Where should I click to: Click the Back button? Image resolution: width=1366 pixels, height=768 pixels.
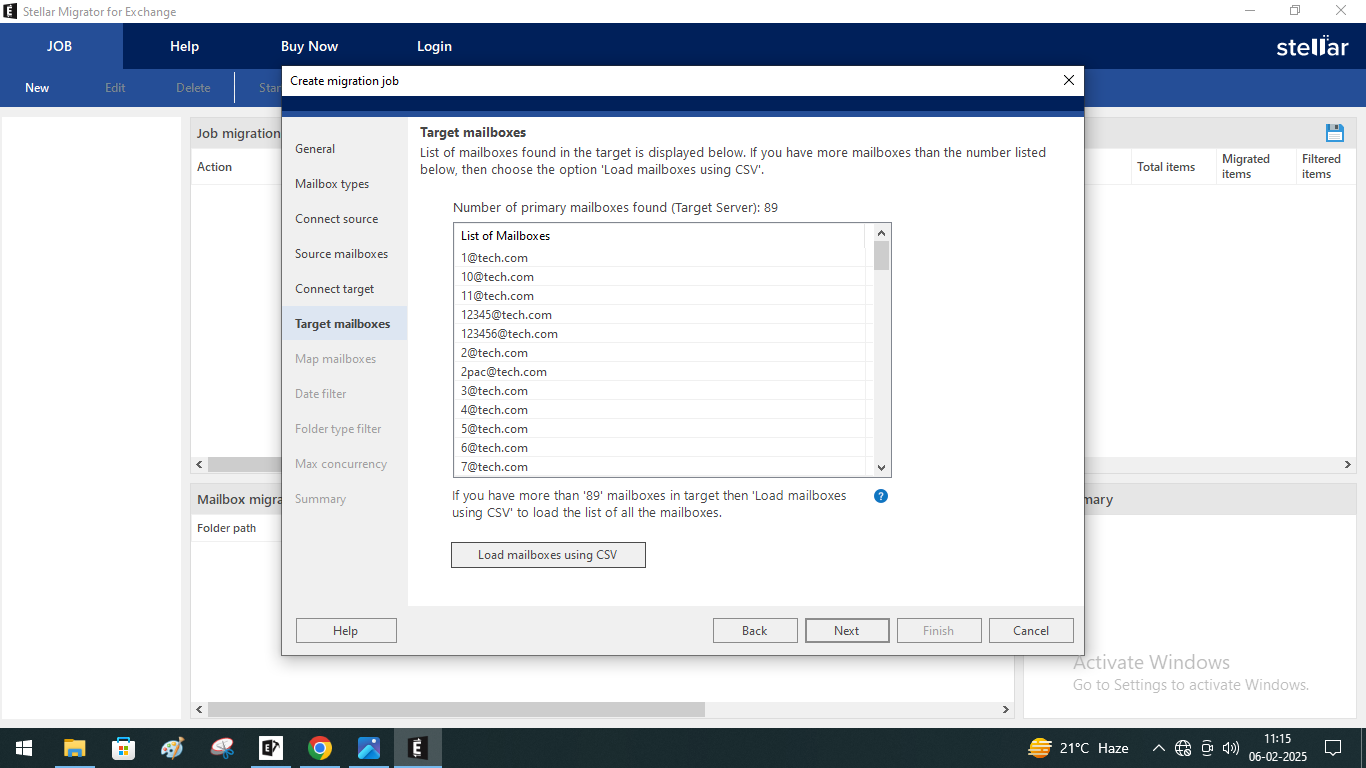point(755,630)
